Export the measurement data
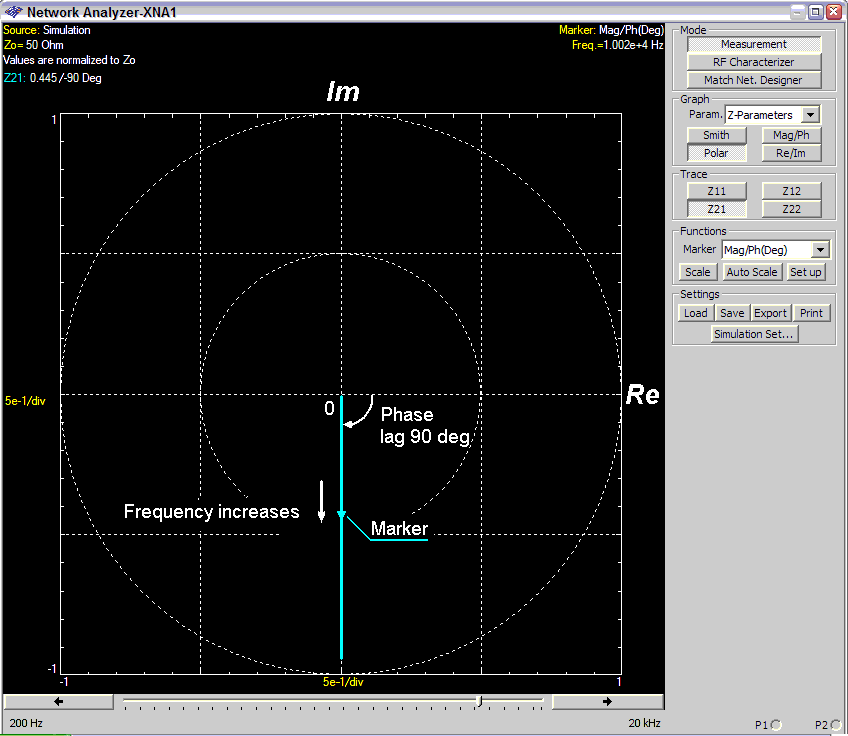848x736 pixels. pyautogui.click(x=770, y=313)
